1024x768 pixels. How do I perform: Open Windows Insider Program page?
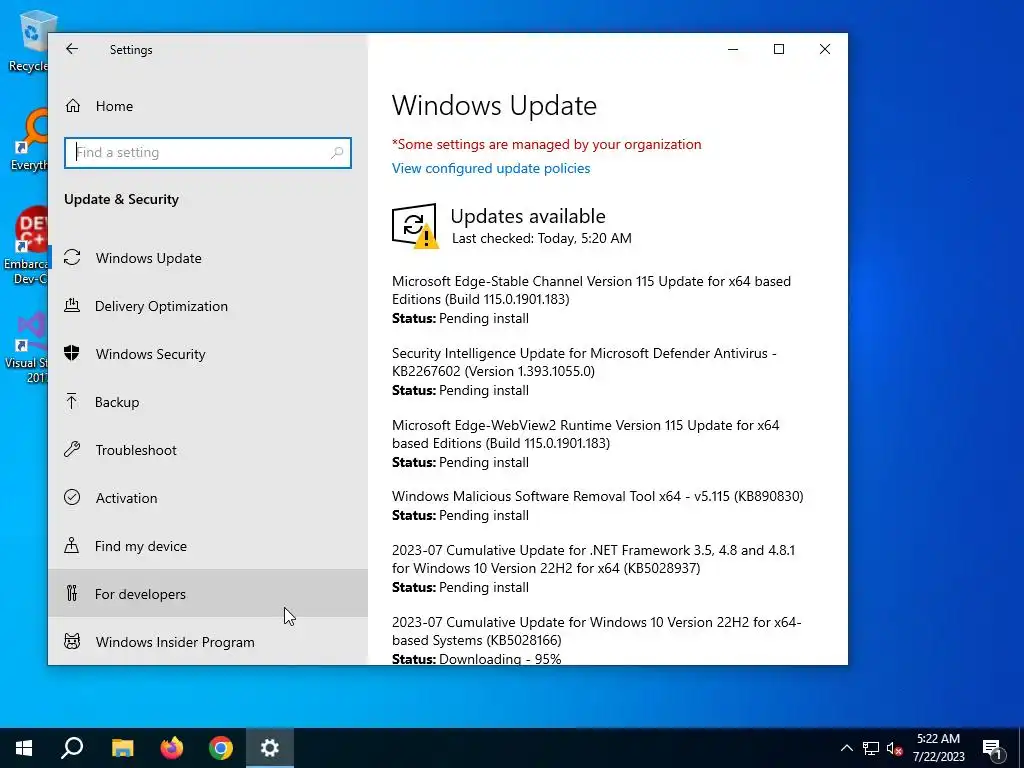coord(208,641)
